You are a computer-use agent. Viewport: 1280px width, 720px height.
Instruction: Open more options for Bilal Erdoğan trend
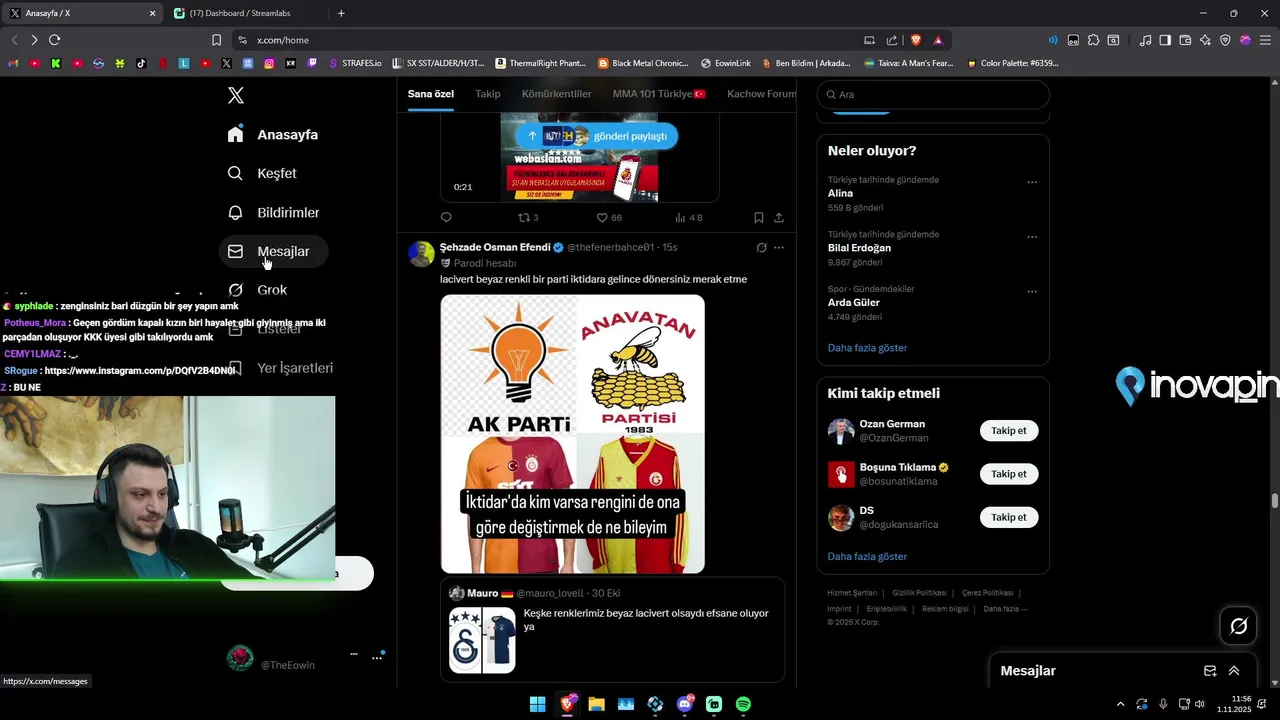click(1032, 237)
